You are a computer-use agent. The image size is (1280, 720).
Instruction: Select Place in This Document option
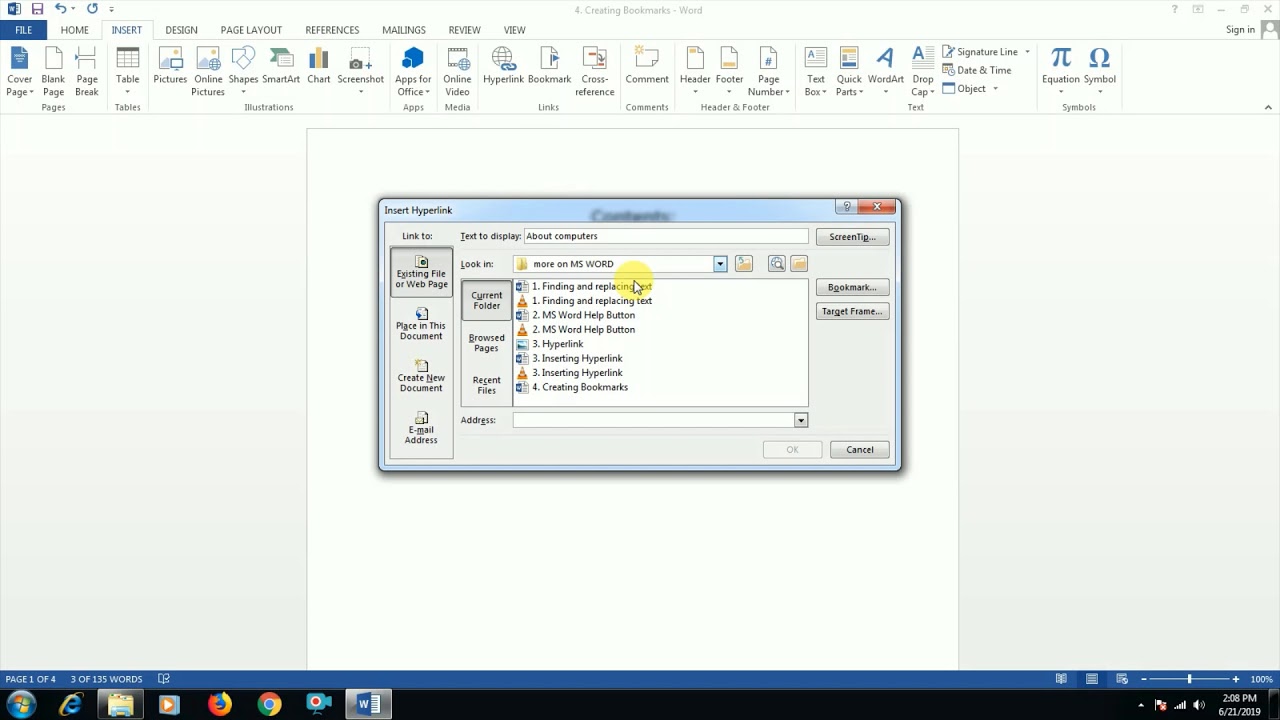[421, 325]
